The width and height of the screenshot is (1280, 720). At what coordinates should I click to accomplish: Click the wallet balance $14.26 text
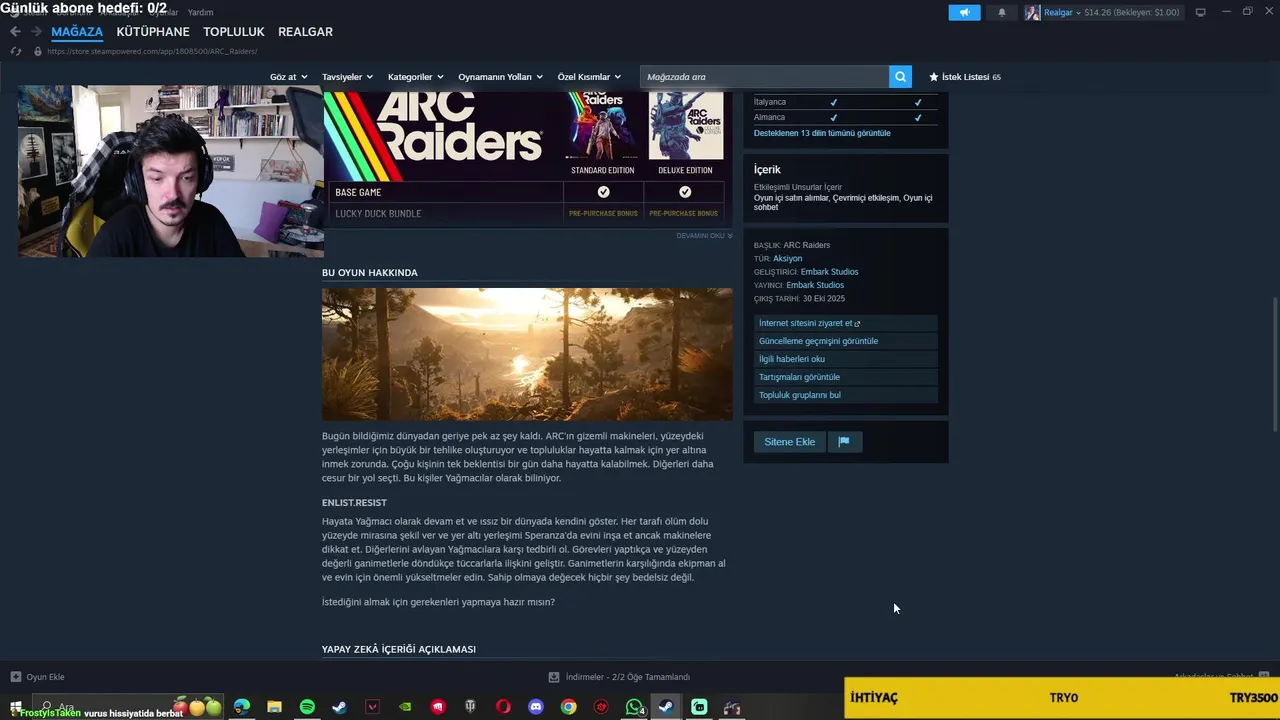(1098, 13)
